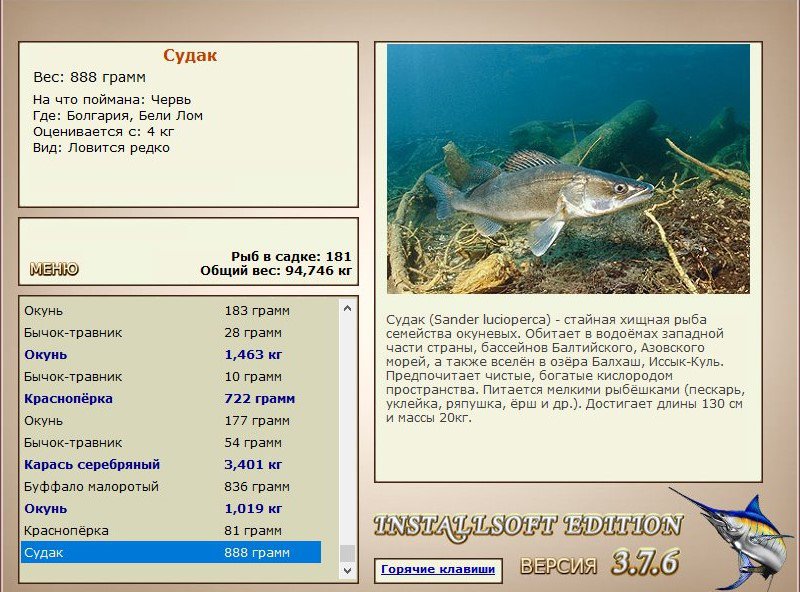Click the fish list scroll up arrow
The width and height of the screenshot is (800, 592).
pyautogui.click(x=347, y=308)
